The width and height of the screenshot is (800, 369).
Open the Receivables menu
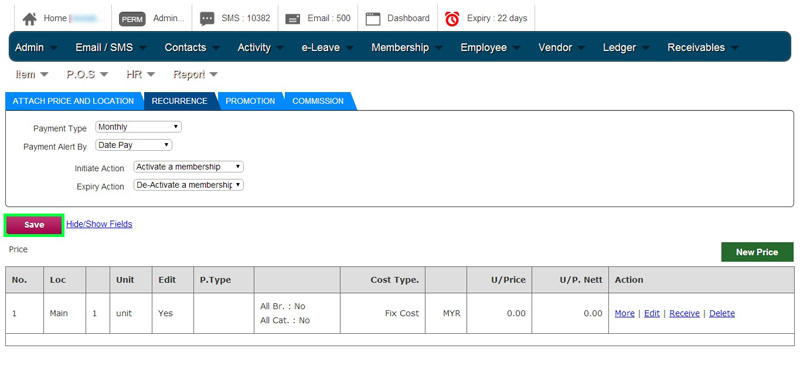[703, 47]
